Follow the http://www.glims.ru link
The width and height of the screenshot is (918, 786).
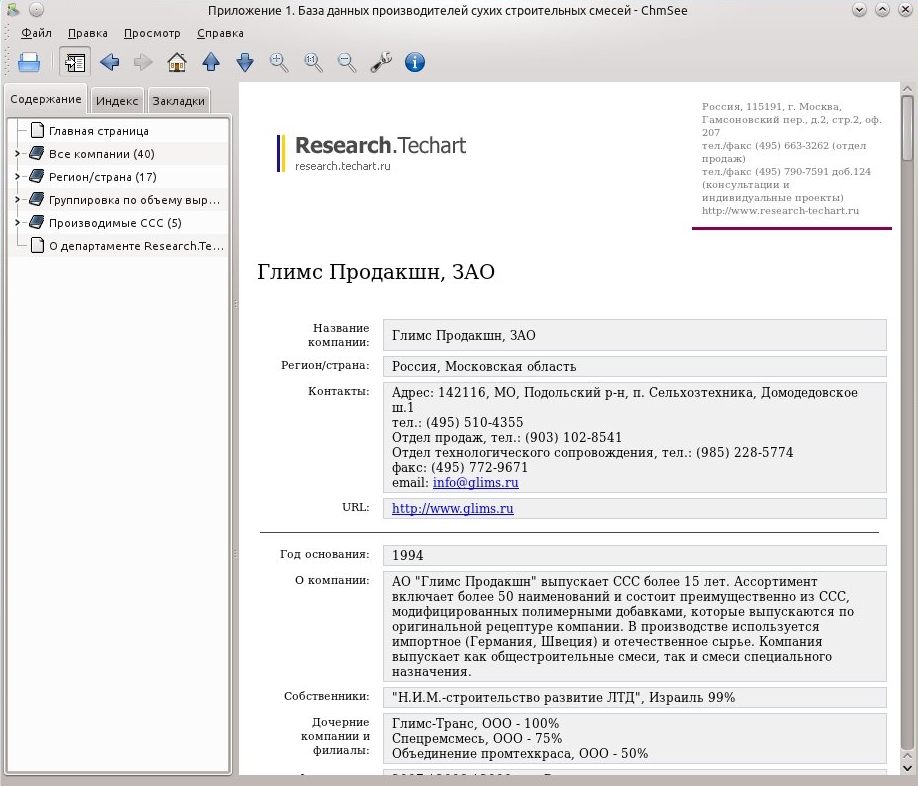tap(453, 509)
